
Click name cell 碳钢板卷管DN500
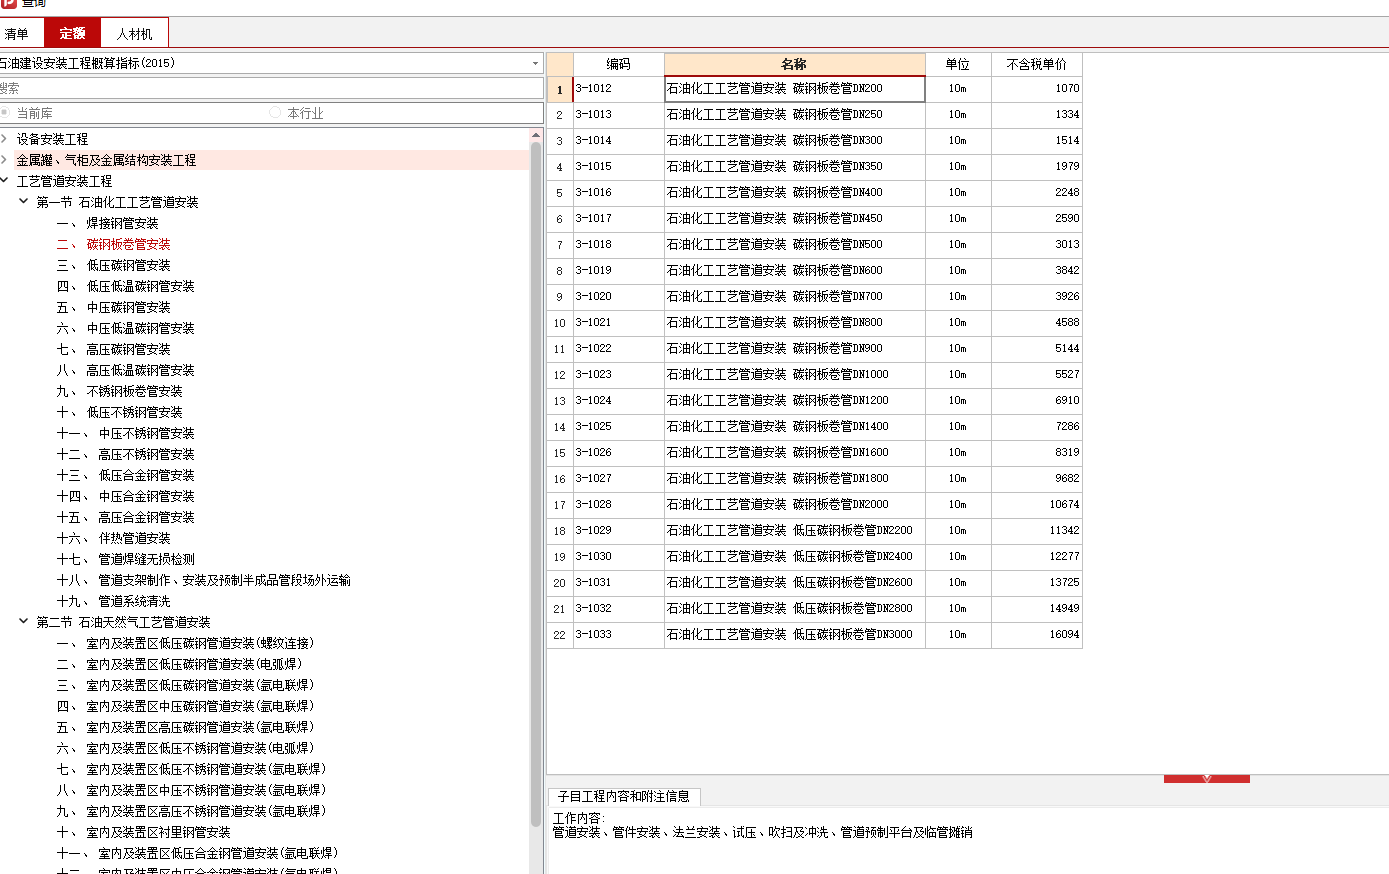click(x=794, y=244)
